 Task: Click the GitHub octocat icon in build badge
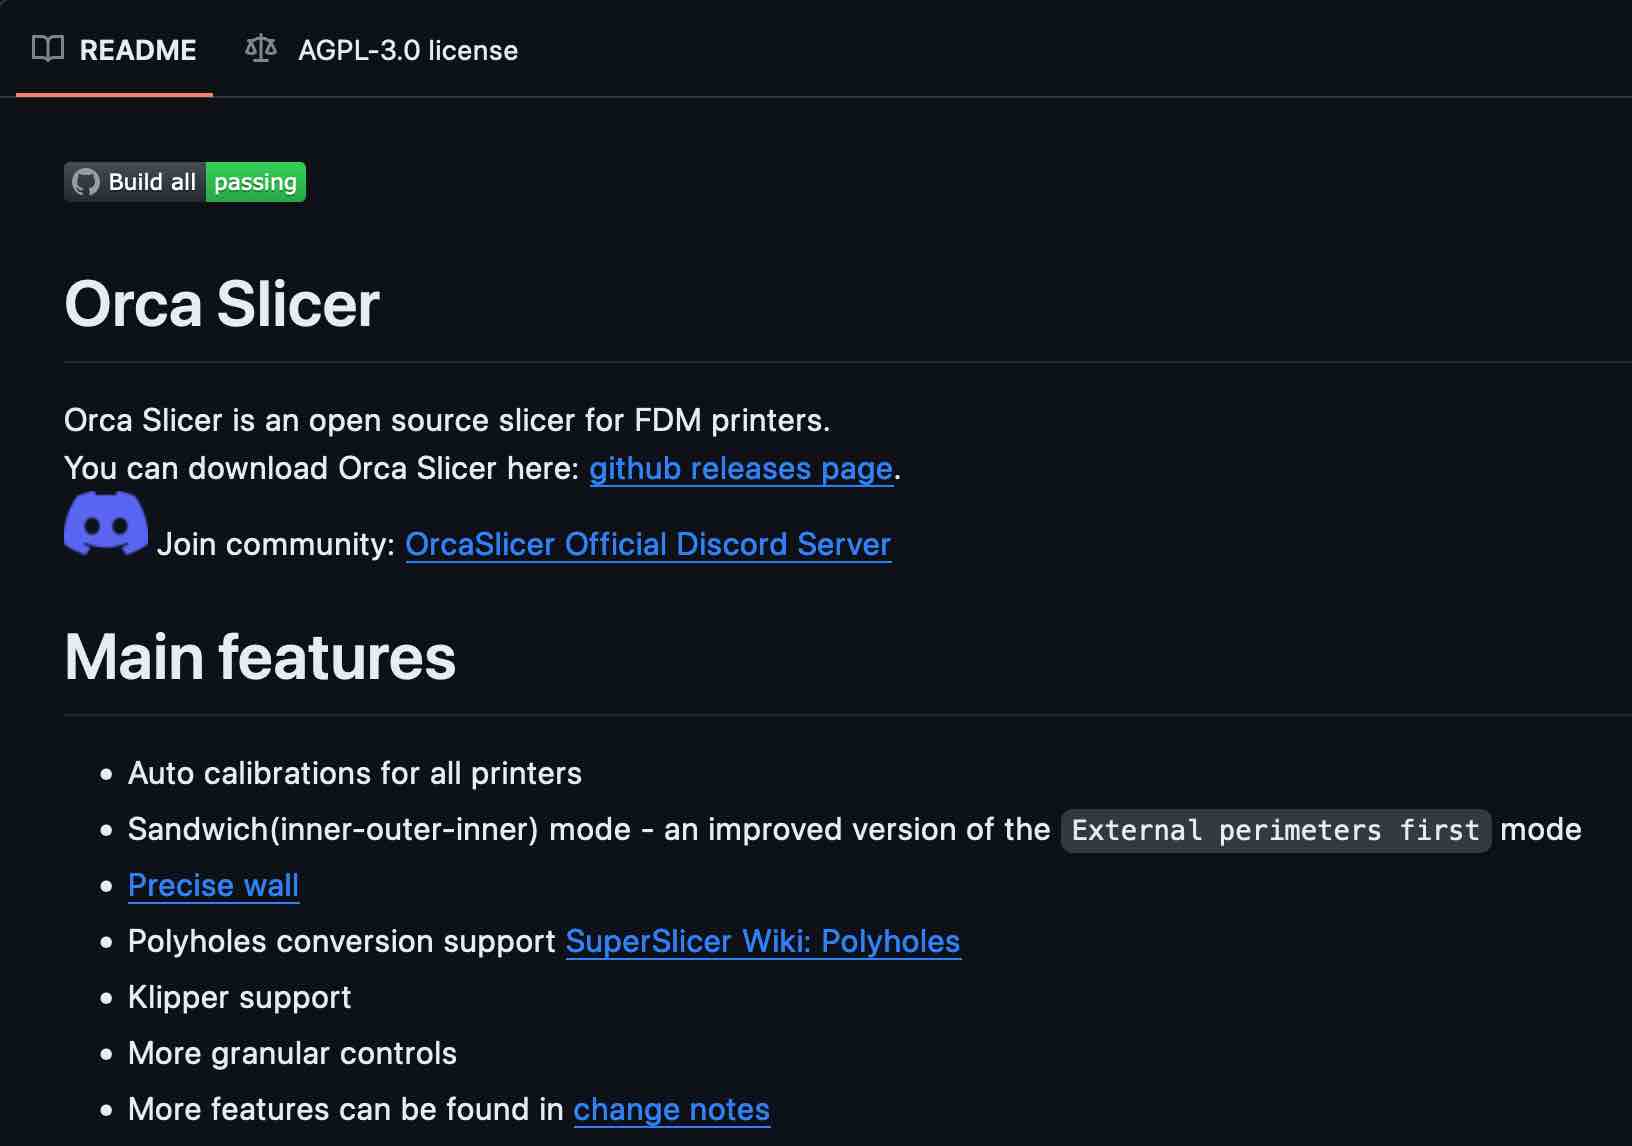pos(86,182)
